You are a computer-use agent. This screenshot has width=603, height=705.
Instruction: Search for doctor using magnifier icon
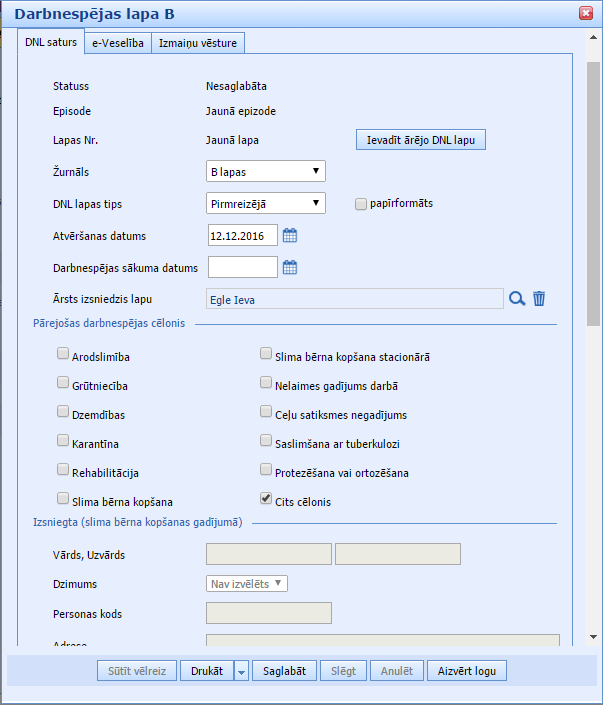coord(517,298)
